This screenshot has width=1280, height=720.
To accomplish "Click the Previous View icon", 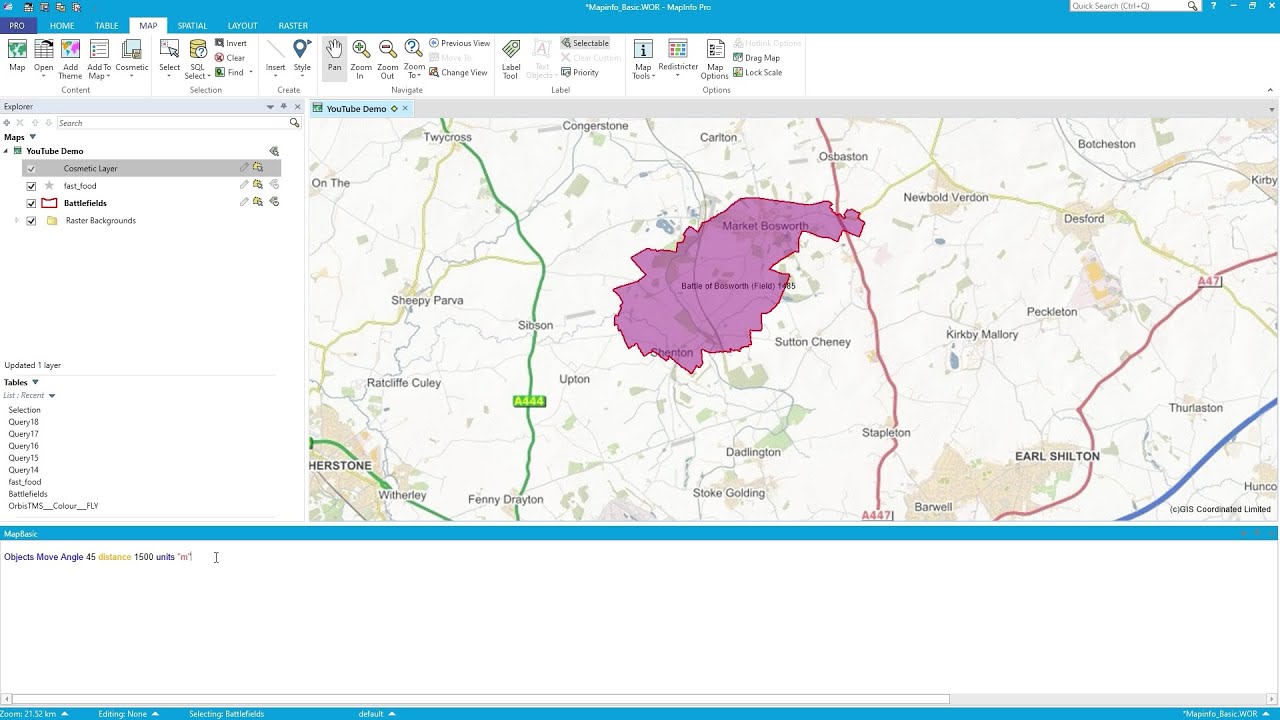I will pyautogui.click(x=434, y=43).
